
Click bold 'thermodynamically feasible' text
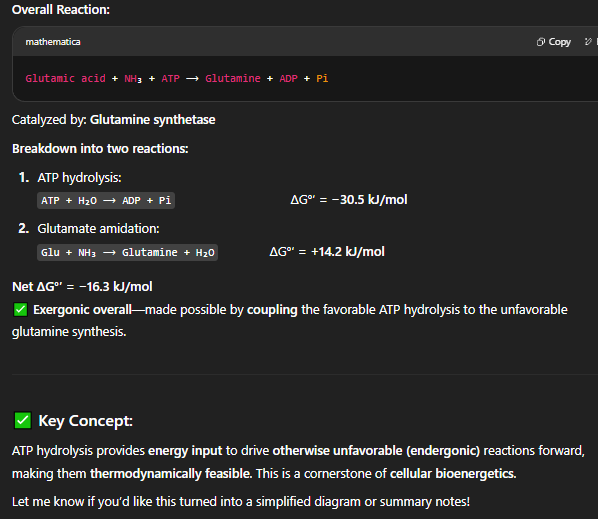170,474
